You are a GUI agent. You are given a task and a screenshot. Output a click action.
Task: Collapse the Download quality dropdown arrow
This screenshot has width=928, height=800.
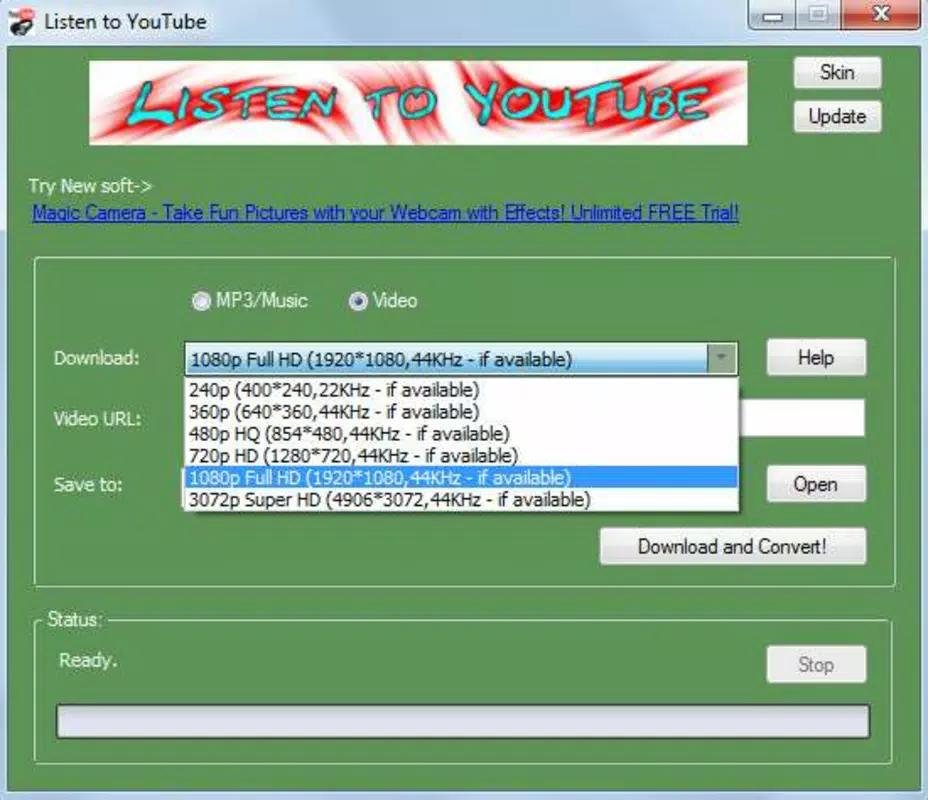[x=721, y=358]
